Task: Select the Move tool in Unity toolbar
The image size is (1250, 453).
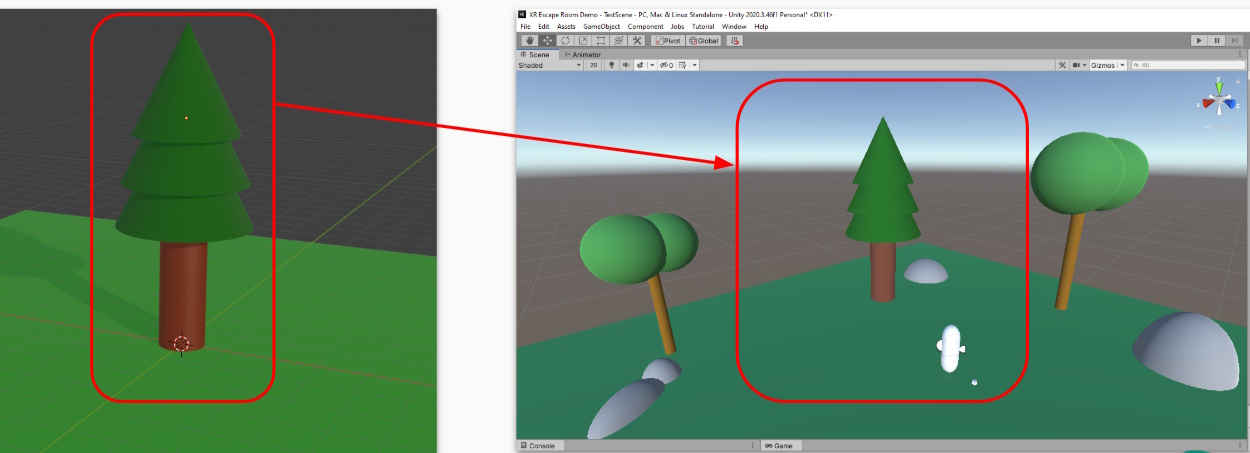Action: coord(547,41)
